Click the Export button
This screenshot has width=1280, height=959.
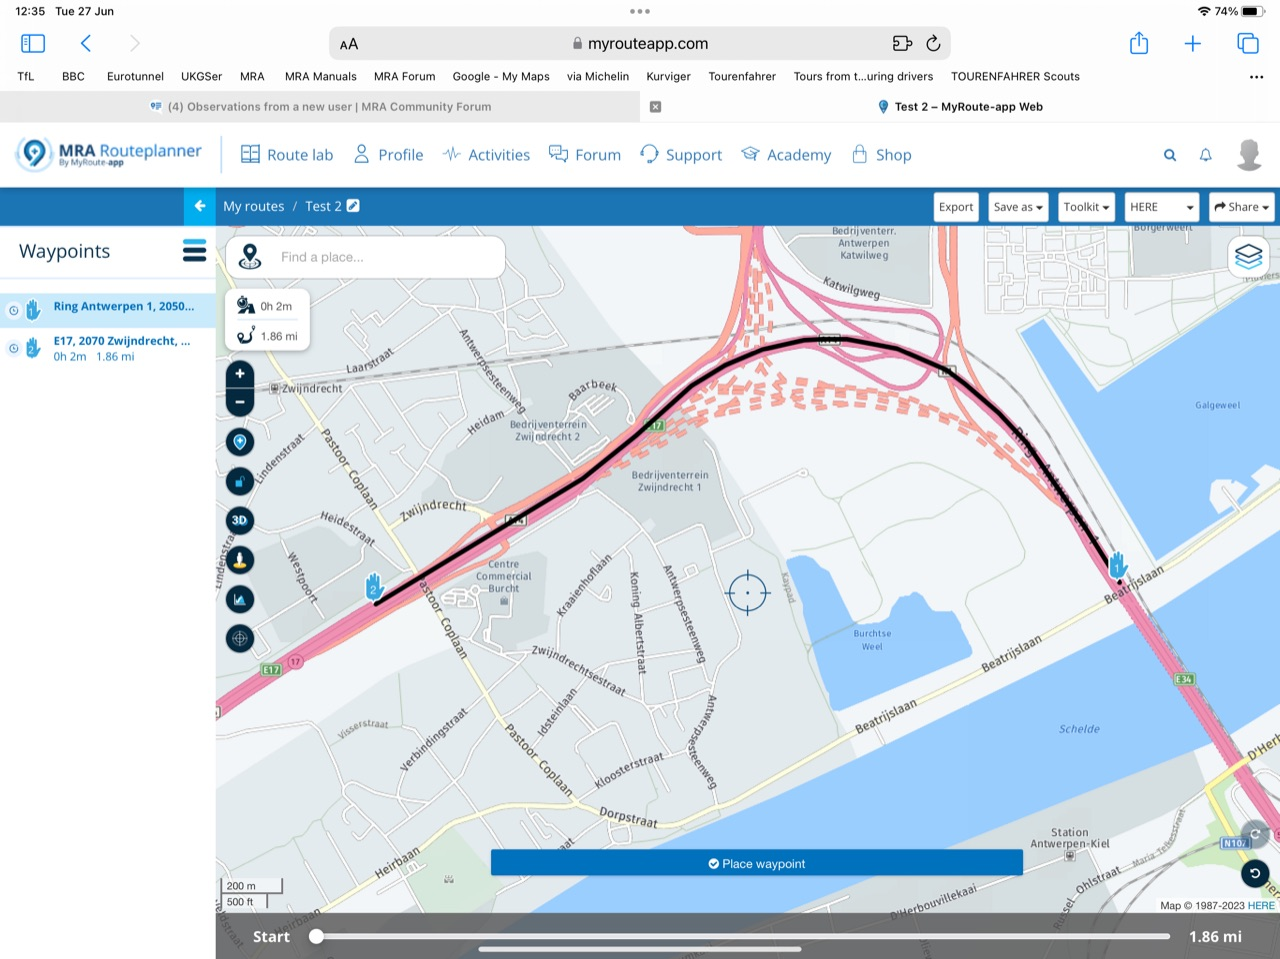[956, 207]
